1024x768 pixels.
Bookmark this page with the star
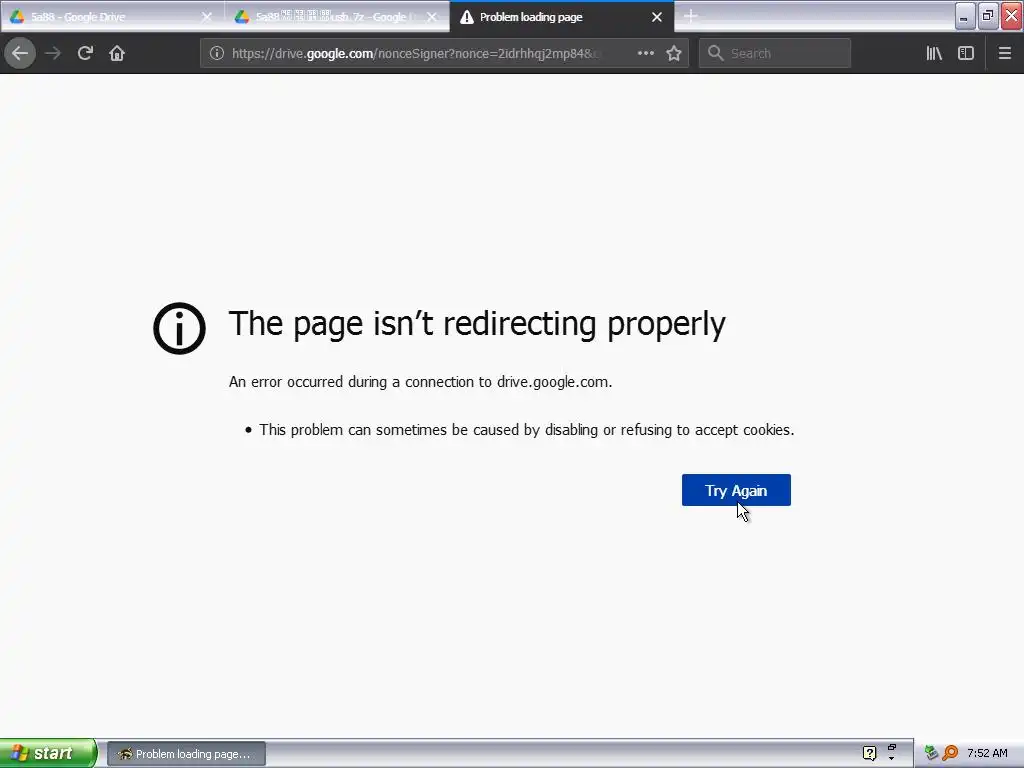(x=674, y=54)
